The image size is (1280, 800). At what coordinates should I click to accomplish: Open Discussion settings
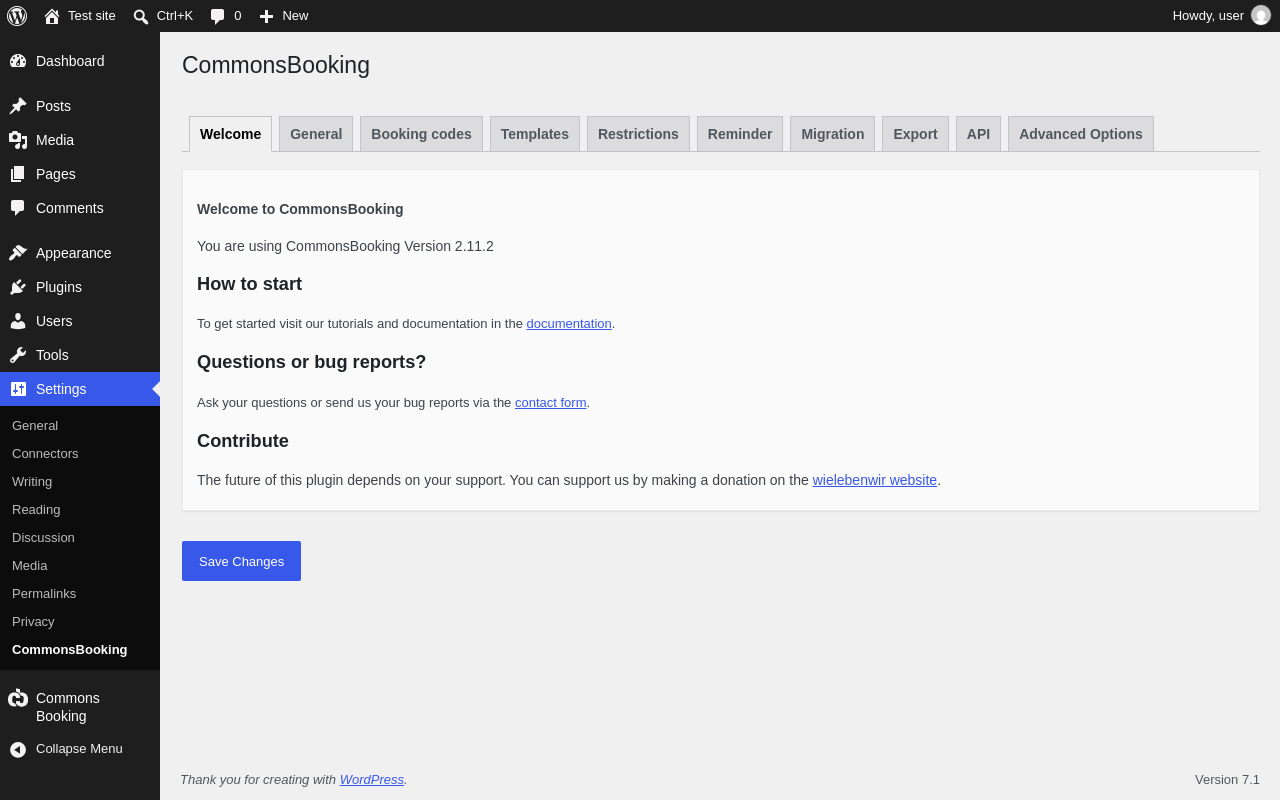tap(43, 537)
